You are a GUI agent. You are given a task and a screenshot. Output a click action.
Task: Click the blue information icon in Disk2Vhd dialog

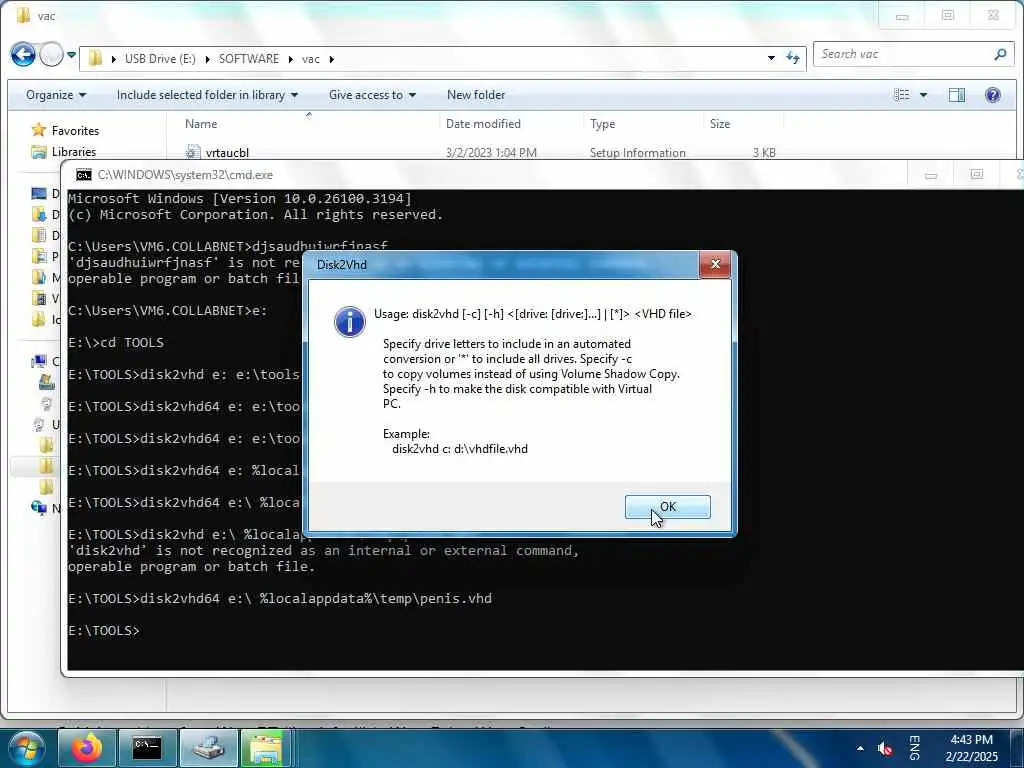tap(350, 321)
